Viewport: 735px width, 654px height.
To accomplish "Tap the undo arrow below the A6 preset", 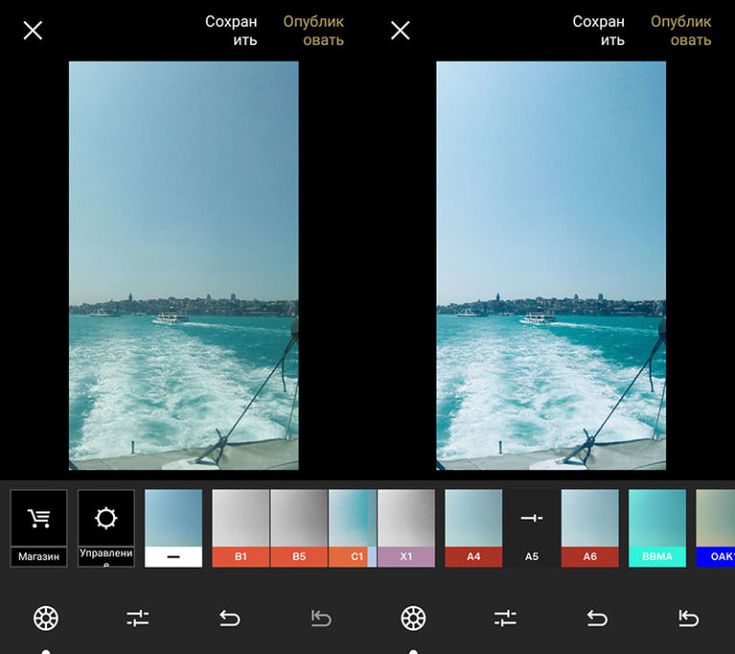I will click(597, 618).
